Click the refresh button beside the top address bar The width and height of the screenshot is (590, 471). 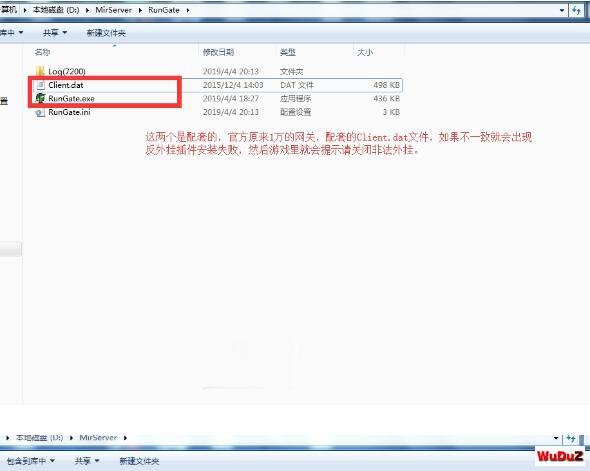(x=576, y=10)
